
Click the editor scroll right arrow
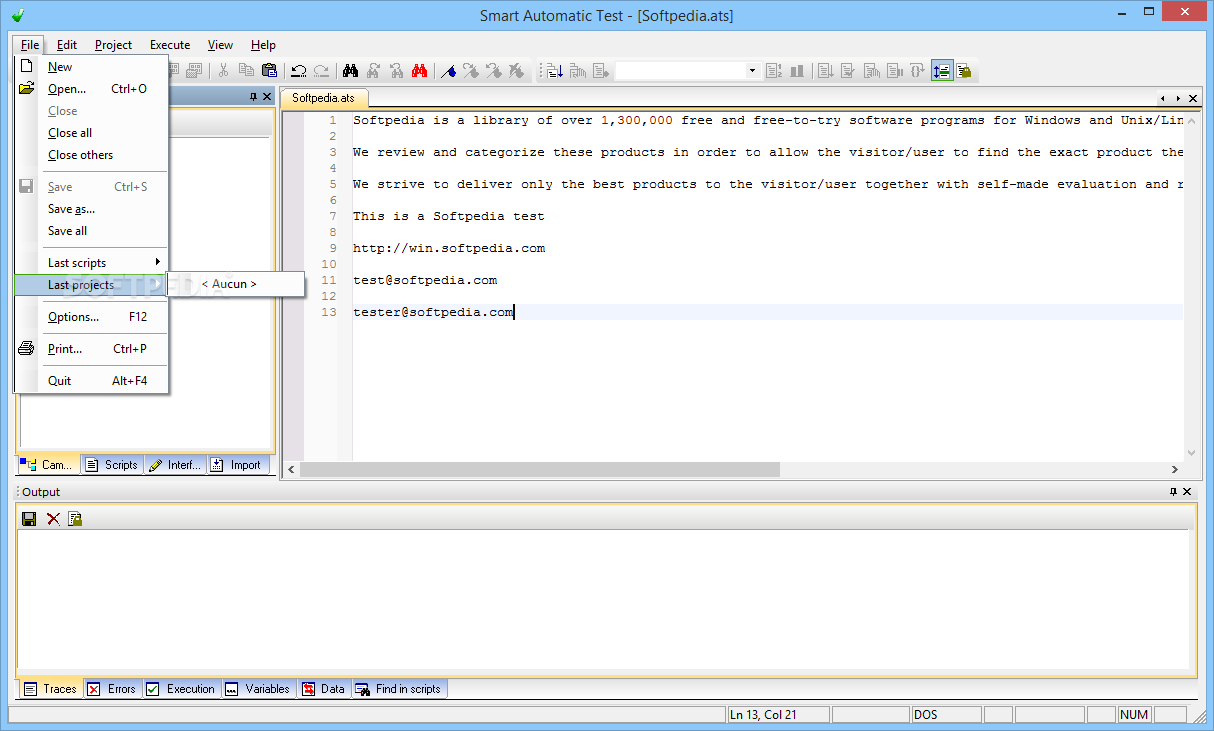click(x=1175, y=469)
